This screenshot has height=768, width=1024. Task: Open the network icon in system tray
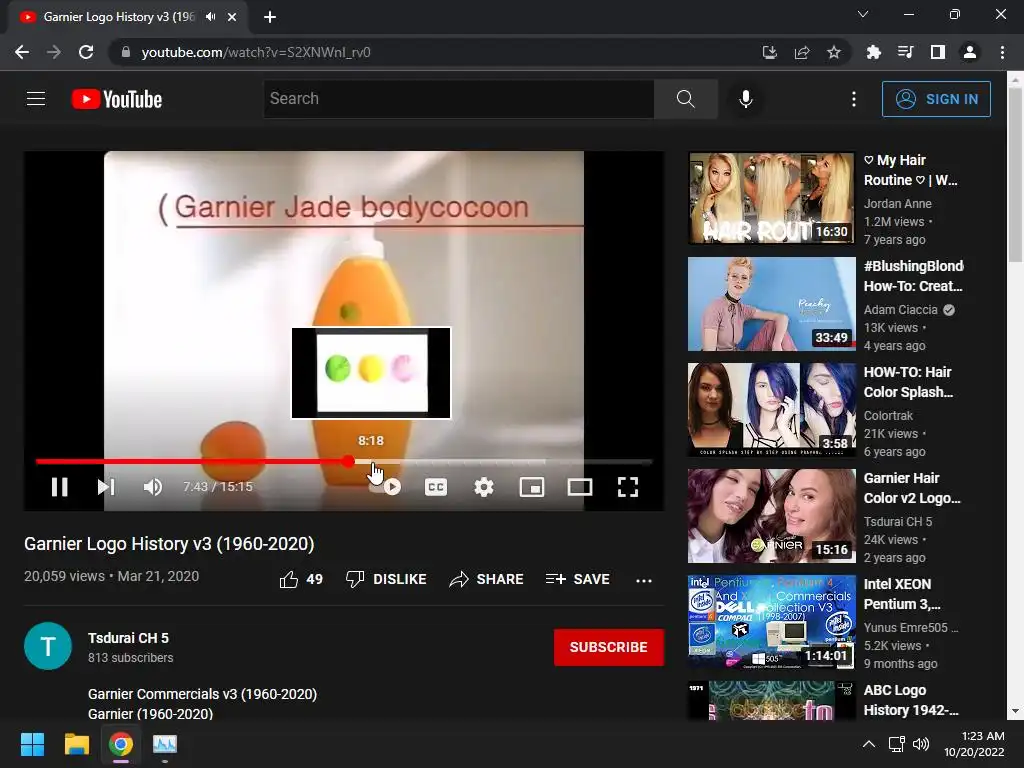pos(897,744)
